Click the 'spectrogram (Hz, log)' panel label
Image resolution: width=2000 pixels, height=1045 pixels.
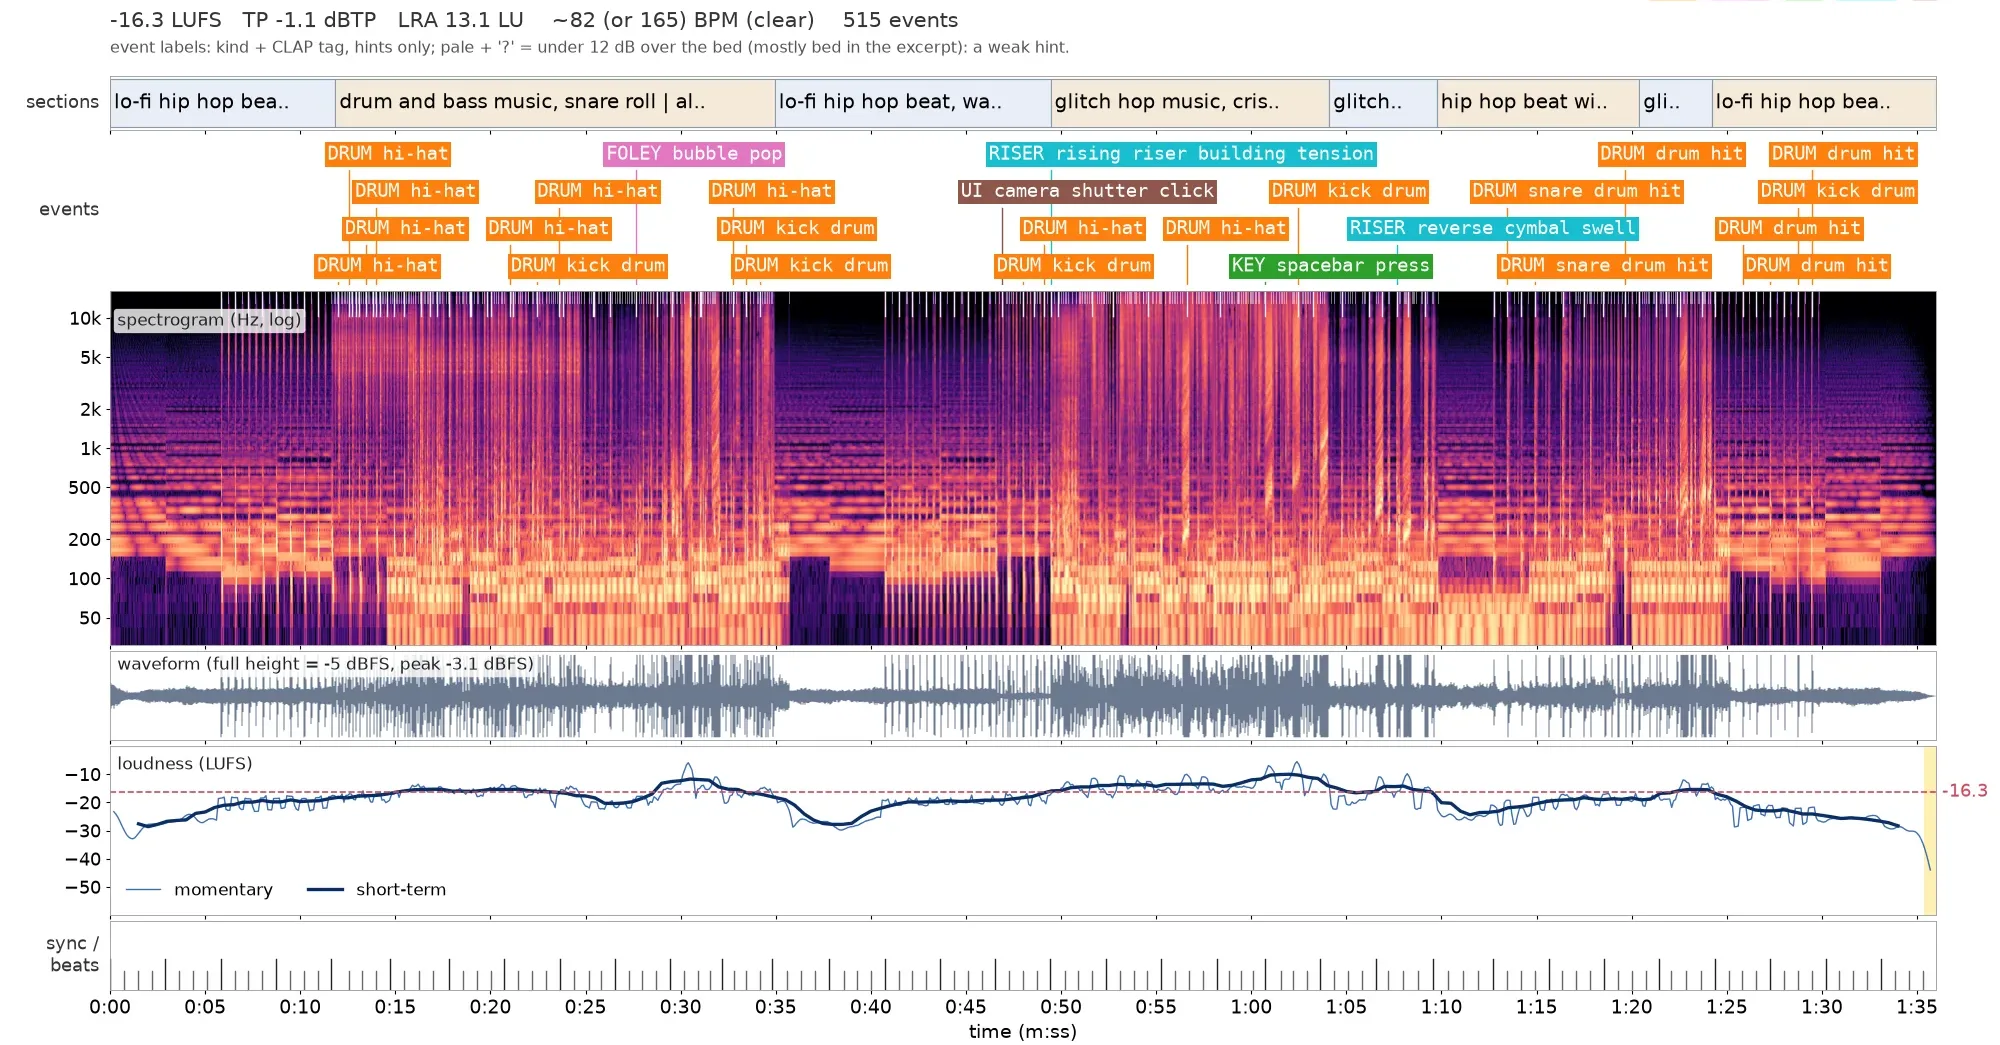pos(209,320)
